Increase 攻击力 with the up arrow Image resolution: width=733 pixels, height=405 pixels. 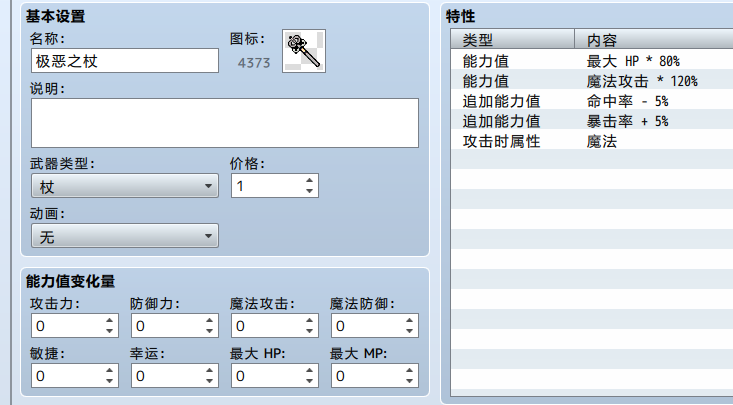coord(109,320)
